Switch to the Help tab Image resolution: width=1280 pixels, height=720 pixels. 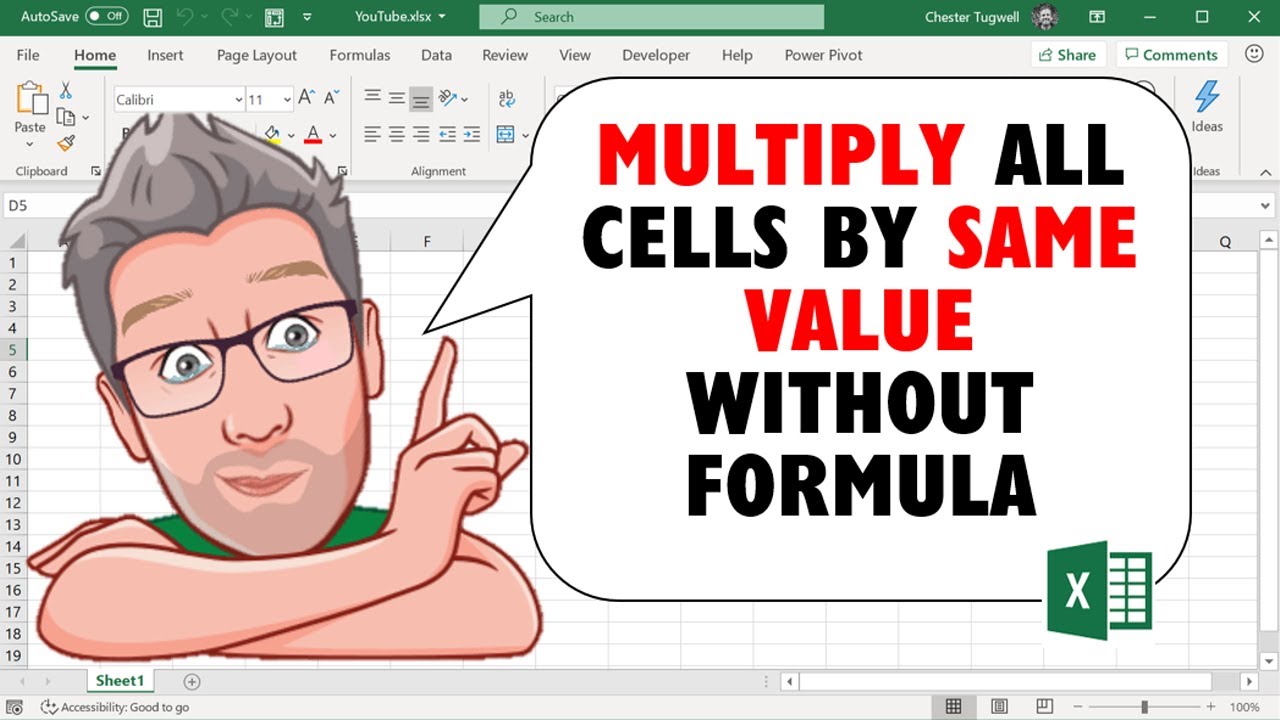point(737,55)
